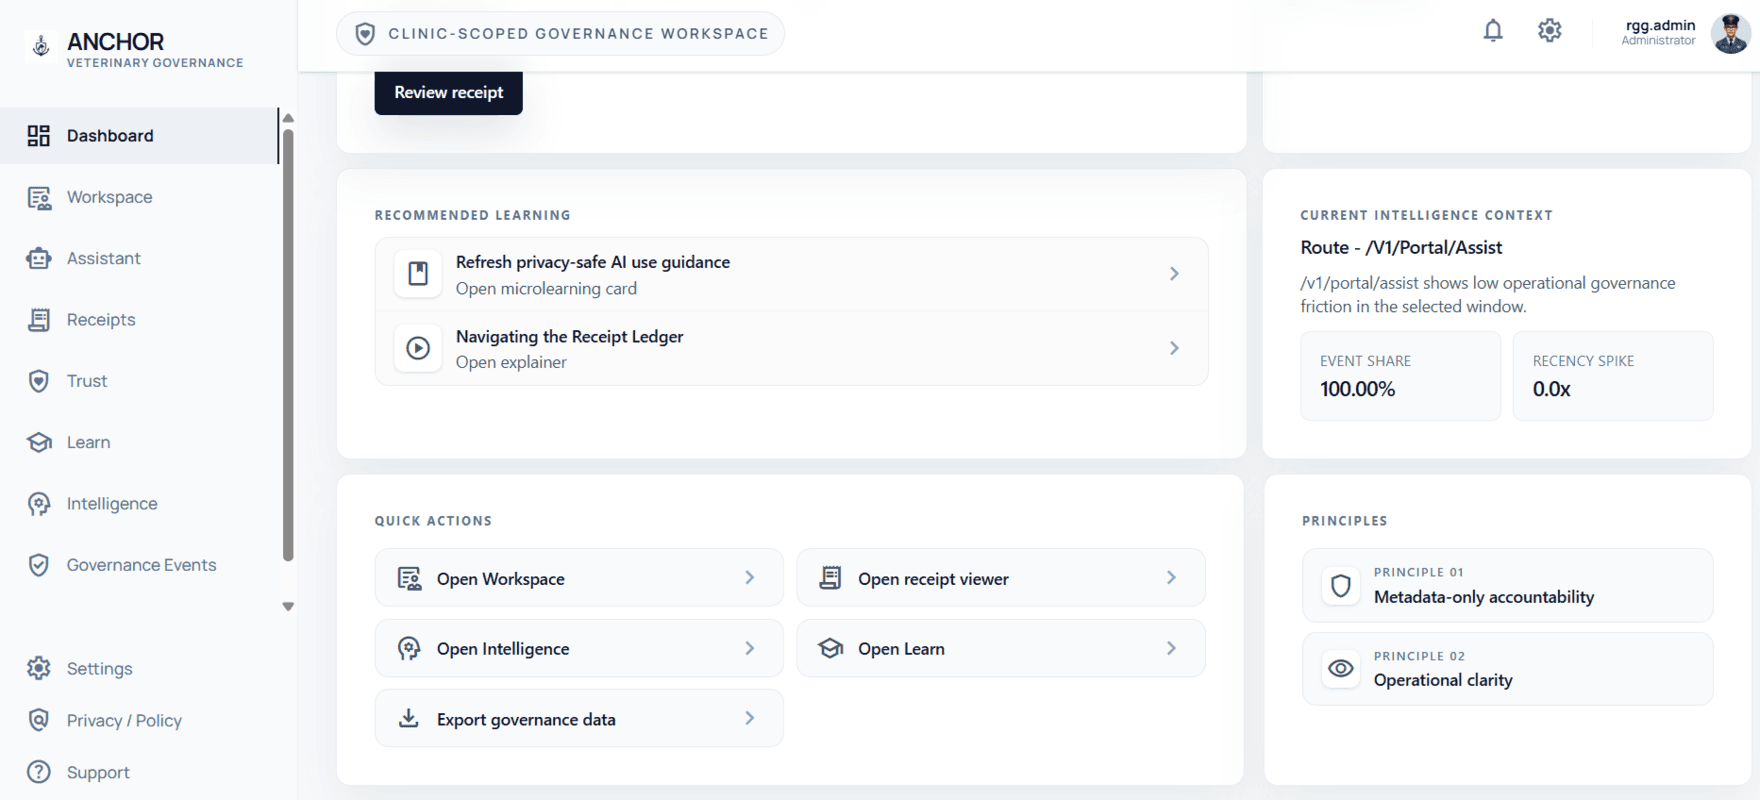
Task: Click sidebar scroll down arrow
Action: [288, 606]
